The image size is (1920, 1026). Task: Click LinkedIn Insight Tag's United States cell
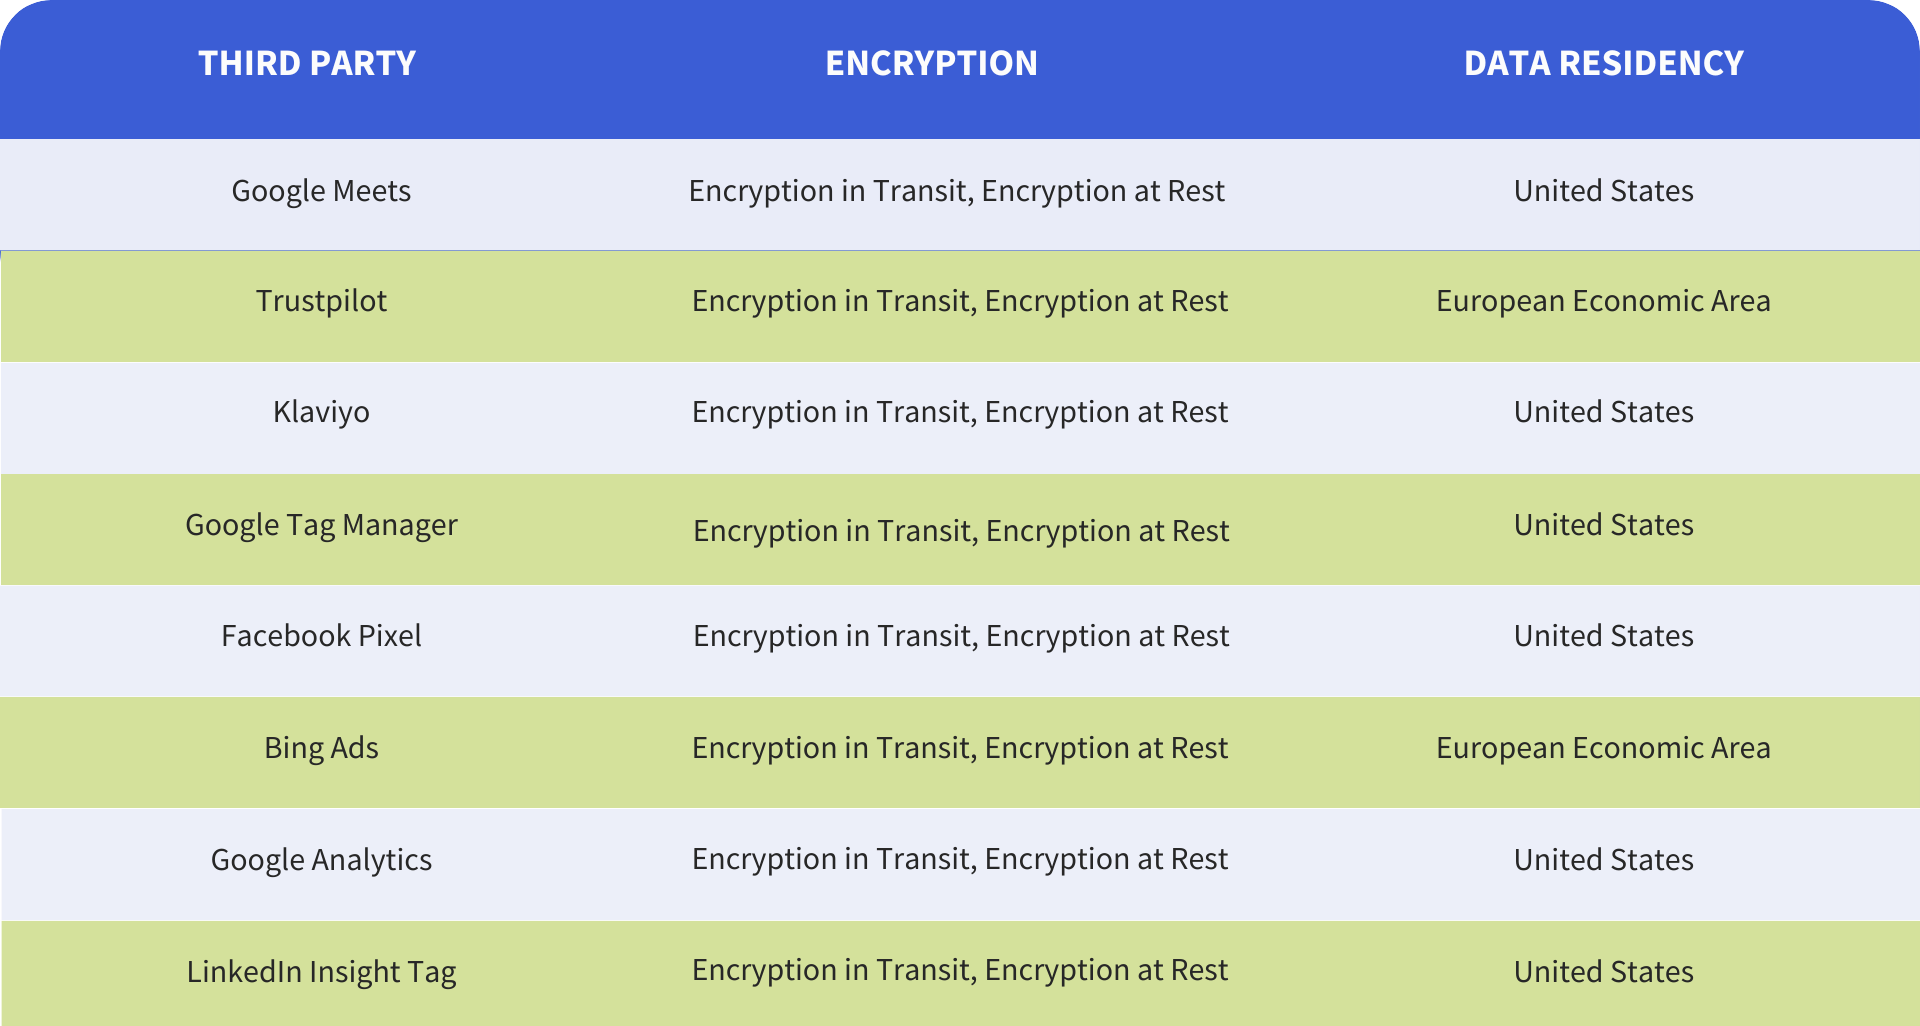[1603, 972]
